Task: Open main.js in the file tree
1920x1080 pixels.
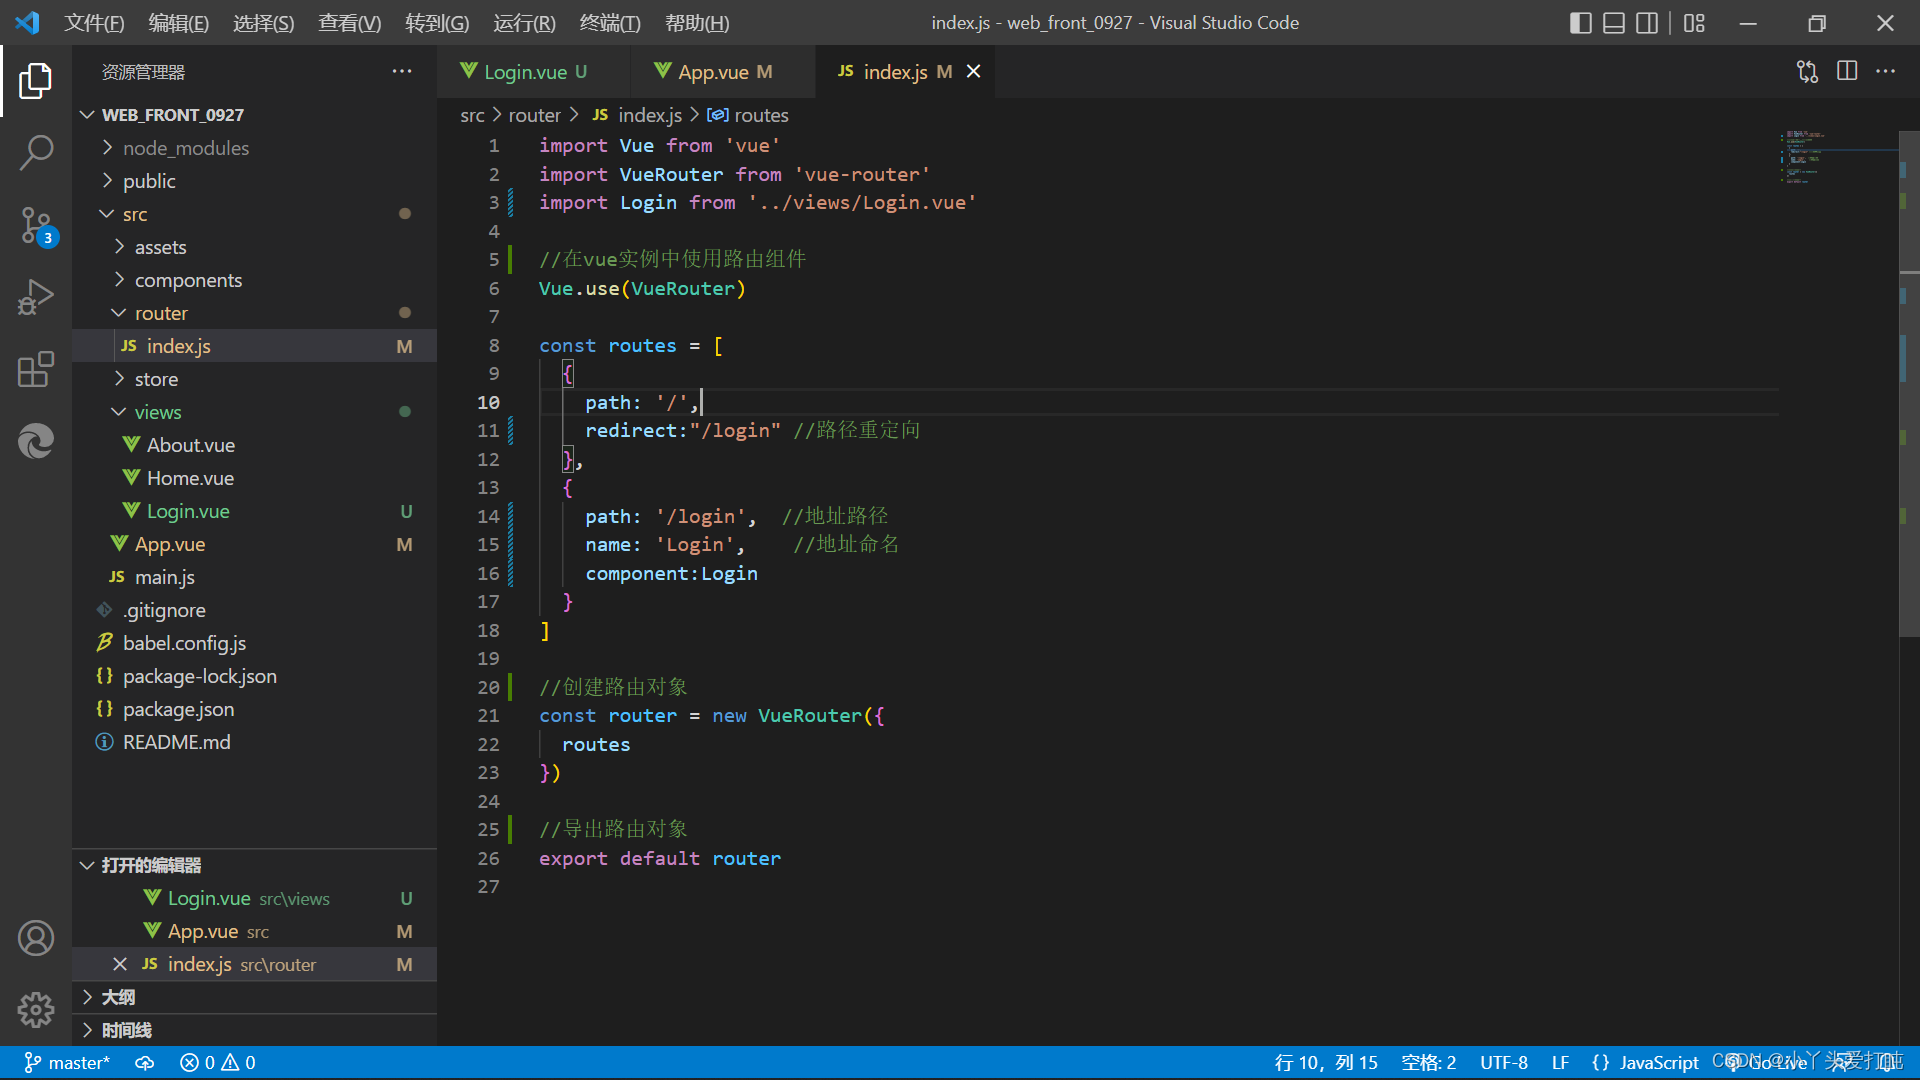Action: [165, 577]
